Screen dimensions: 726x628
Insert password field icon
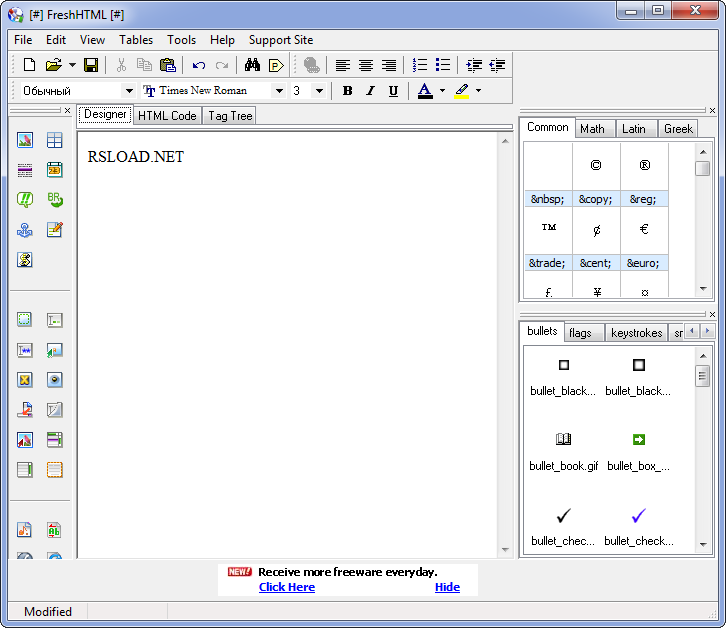click(25, 350)
